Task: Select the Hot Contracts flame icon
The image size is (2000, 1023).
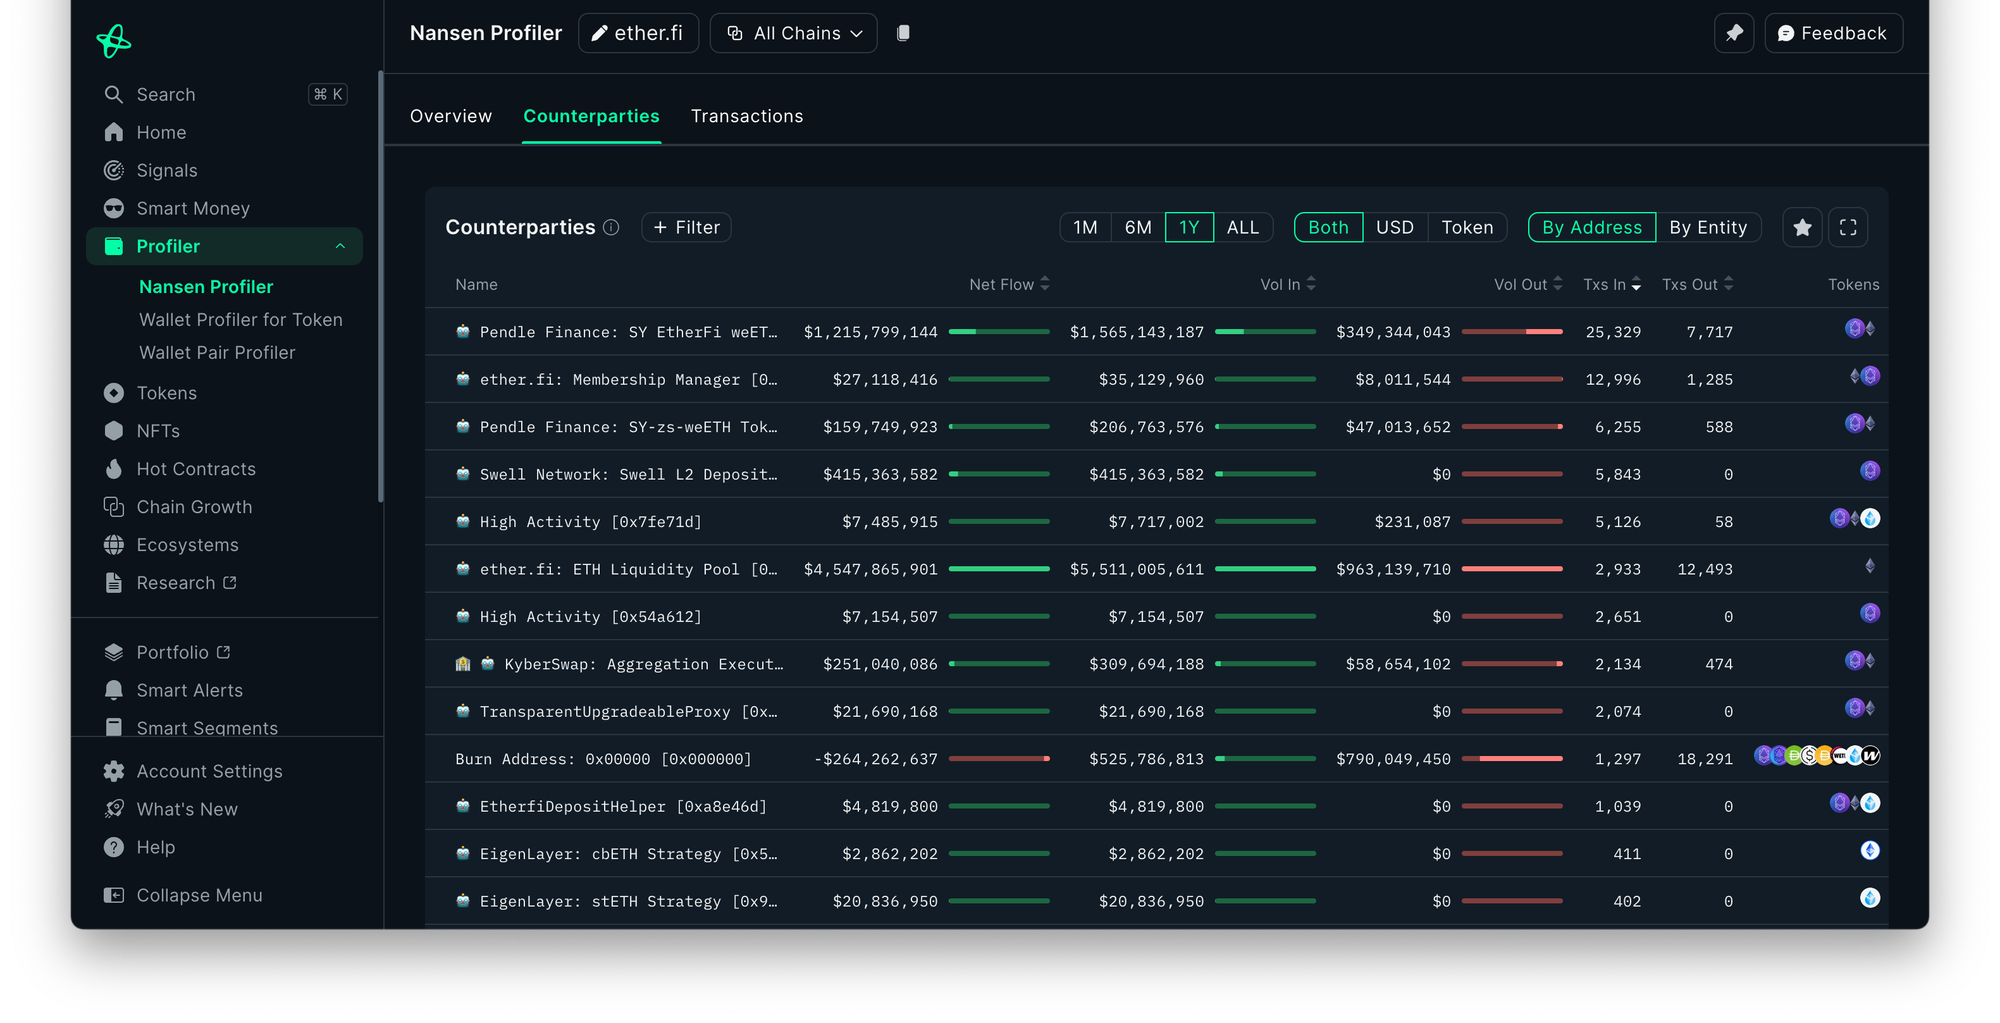Action: 114,468
